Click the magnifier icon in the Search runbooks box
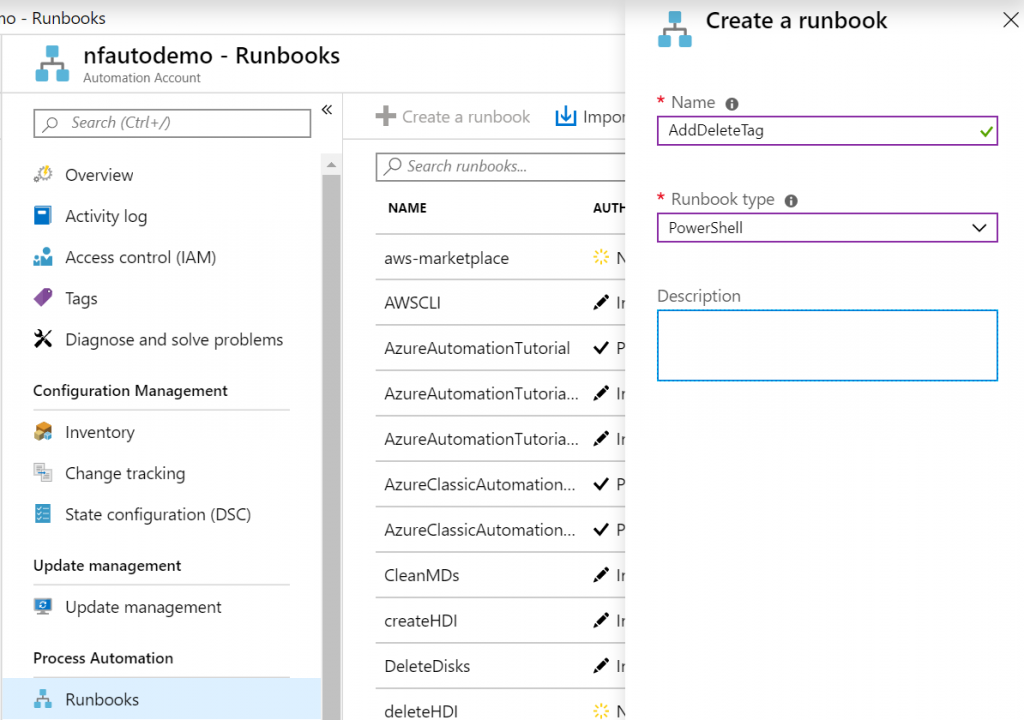This screenshot has height=720, width=1024. click(x=392, y=166)
